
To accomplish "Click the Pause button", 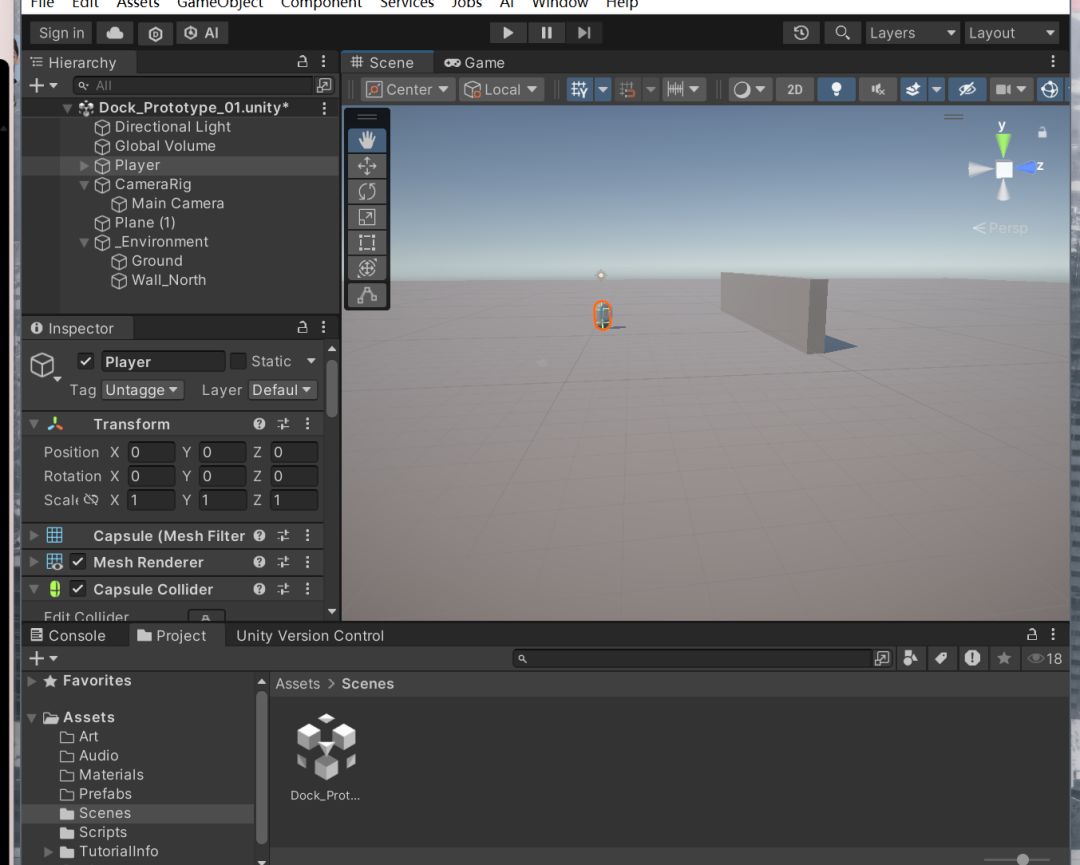I will click(546, 33).
